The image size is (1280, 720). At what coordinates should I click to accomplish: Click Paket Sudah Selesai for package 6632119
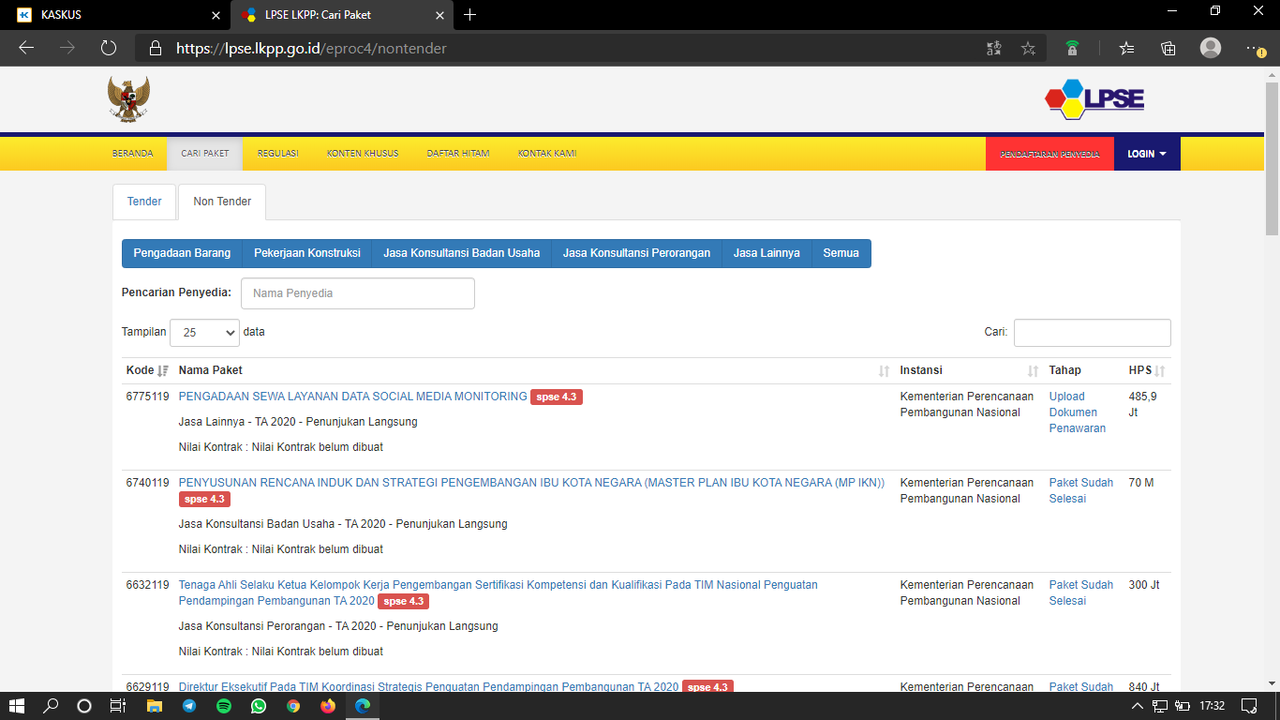click(x=1081, y=593)
